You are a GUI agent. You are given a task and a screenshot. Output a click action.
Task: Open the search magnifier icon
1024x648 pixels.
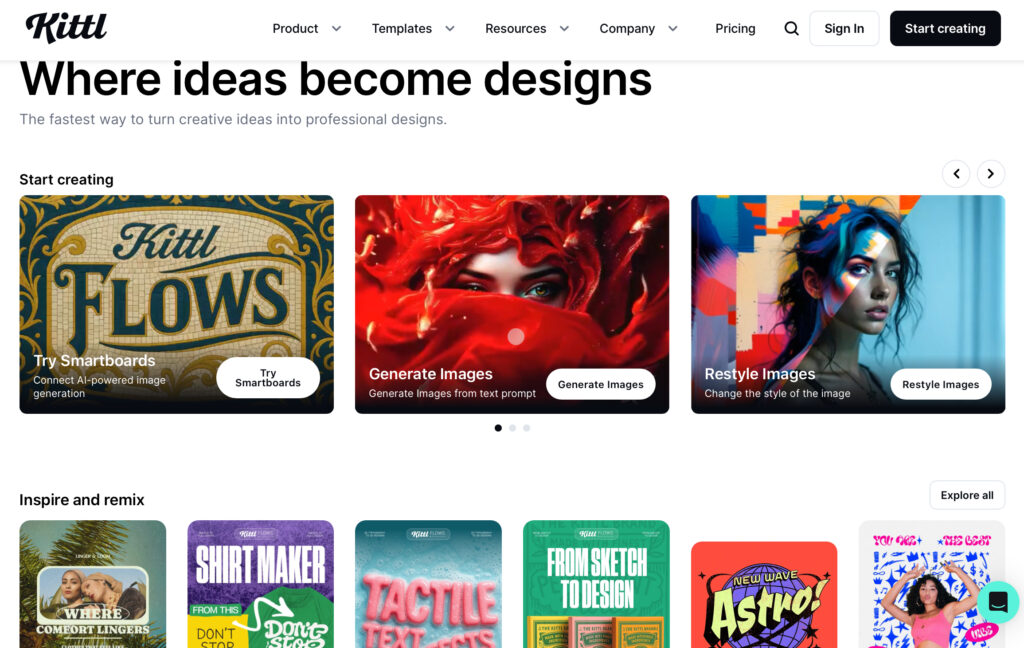coord(791,29)
